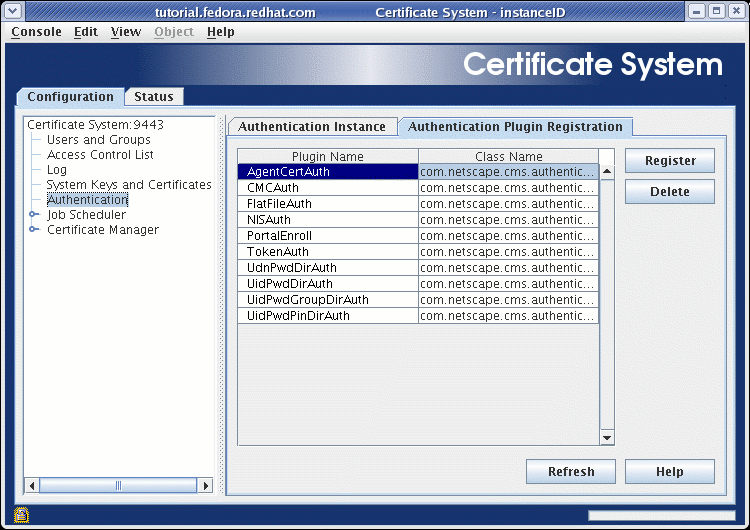This screenshot has width=750, height=530.
Task: Select System Keys and Certificates node
Action: pos(129,185)
